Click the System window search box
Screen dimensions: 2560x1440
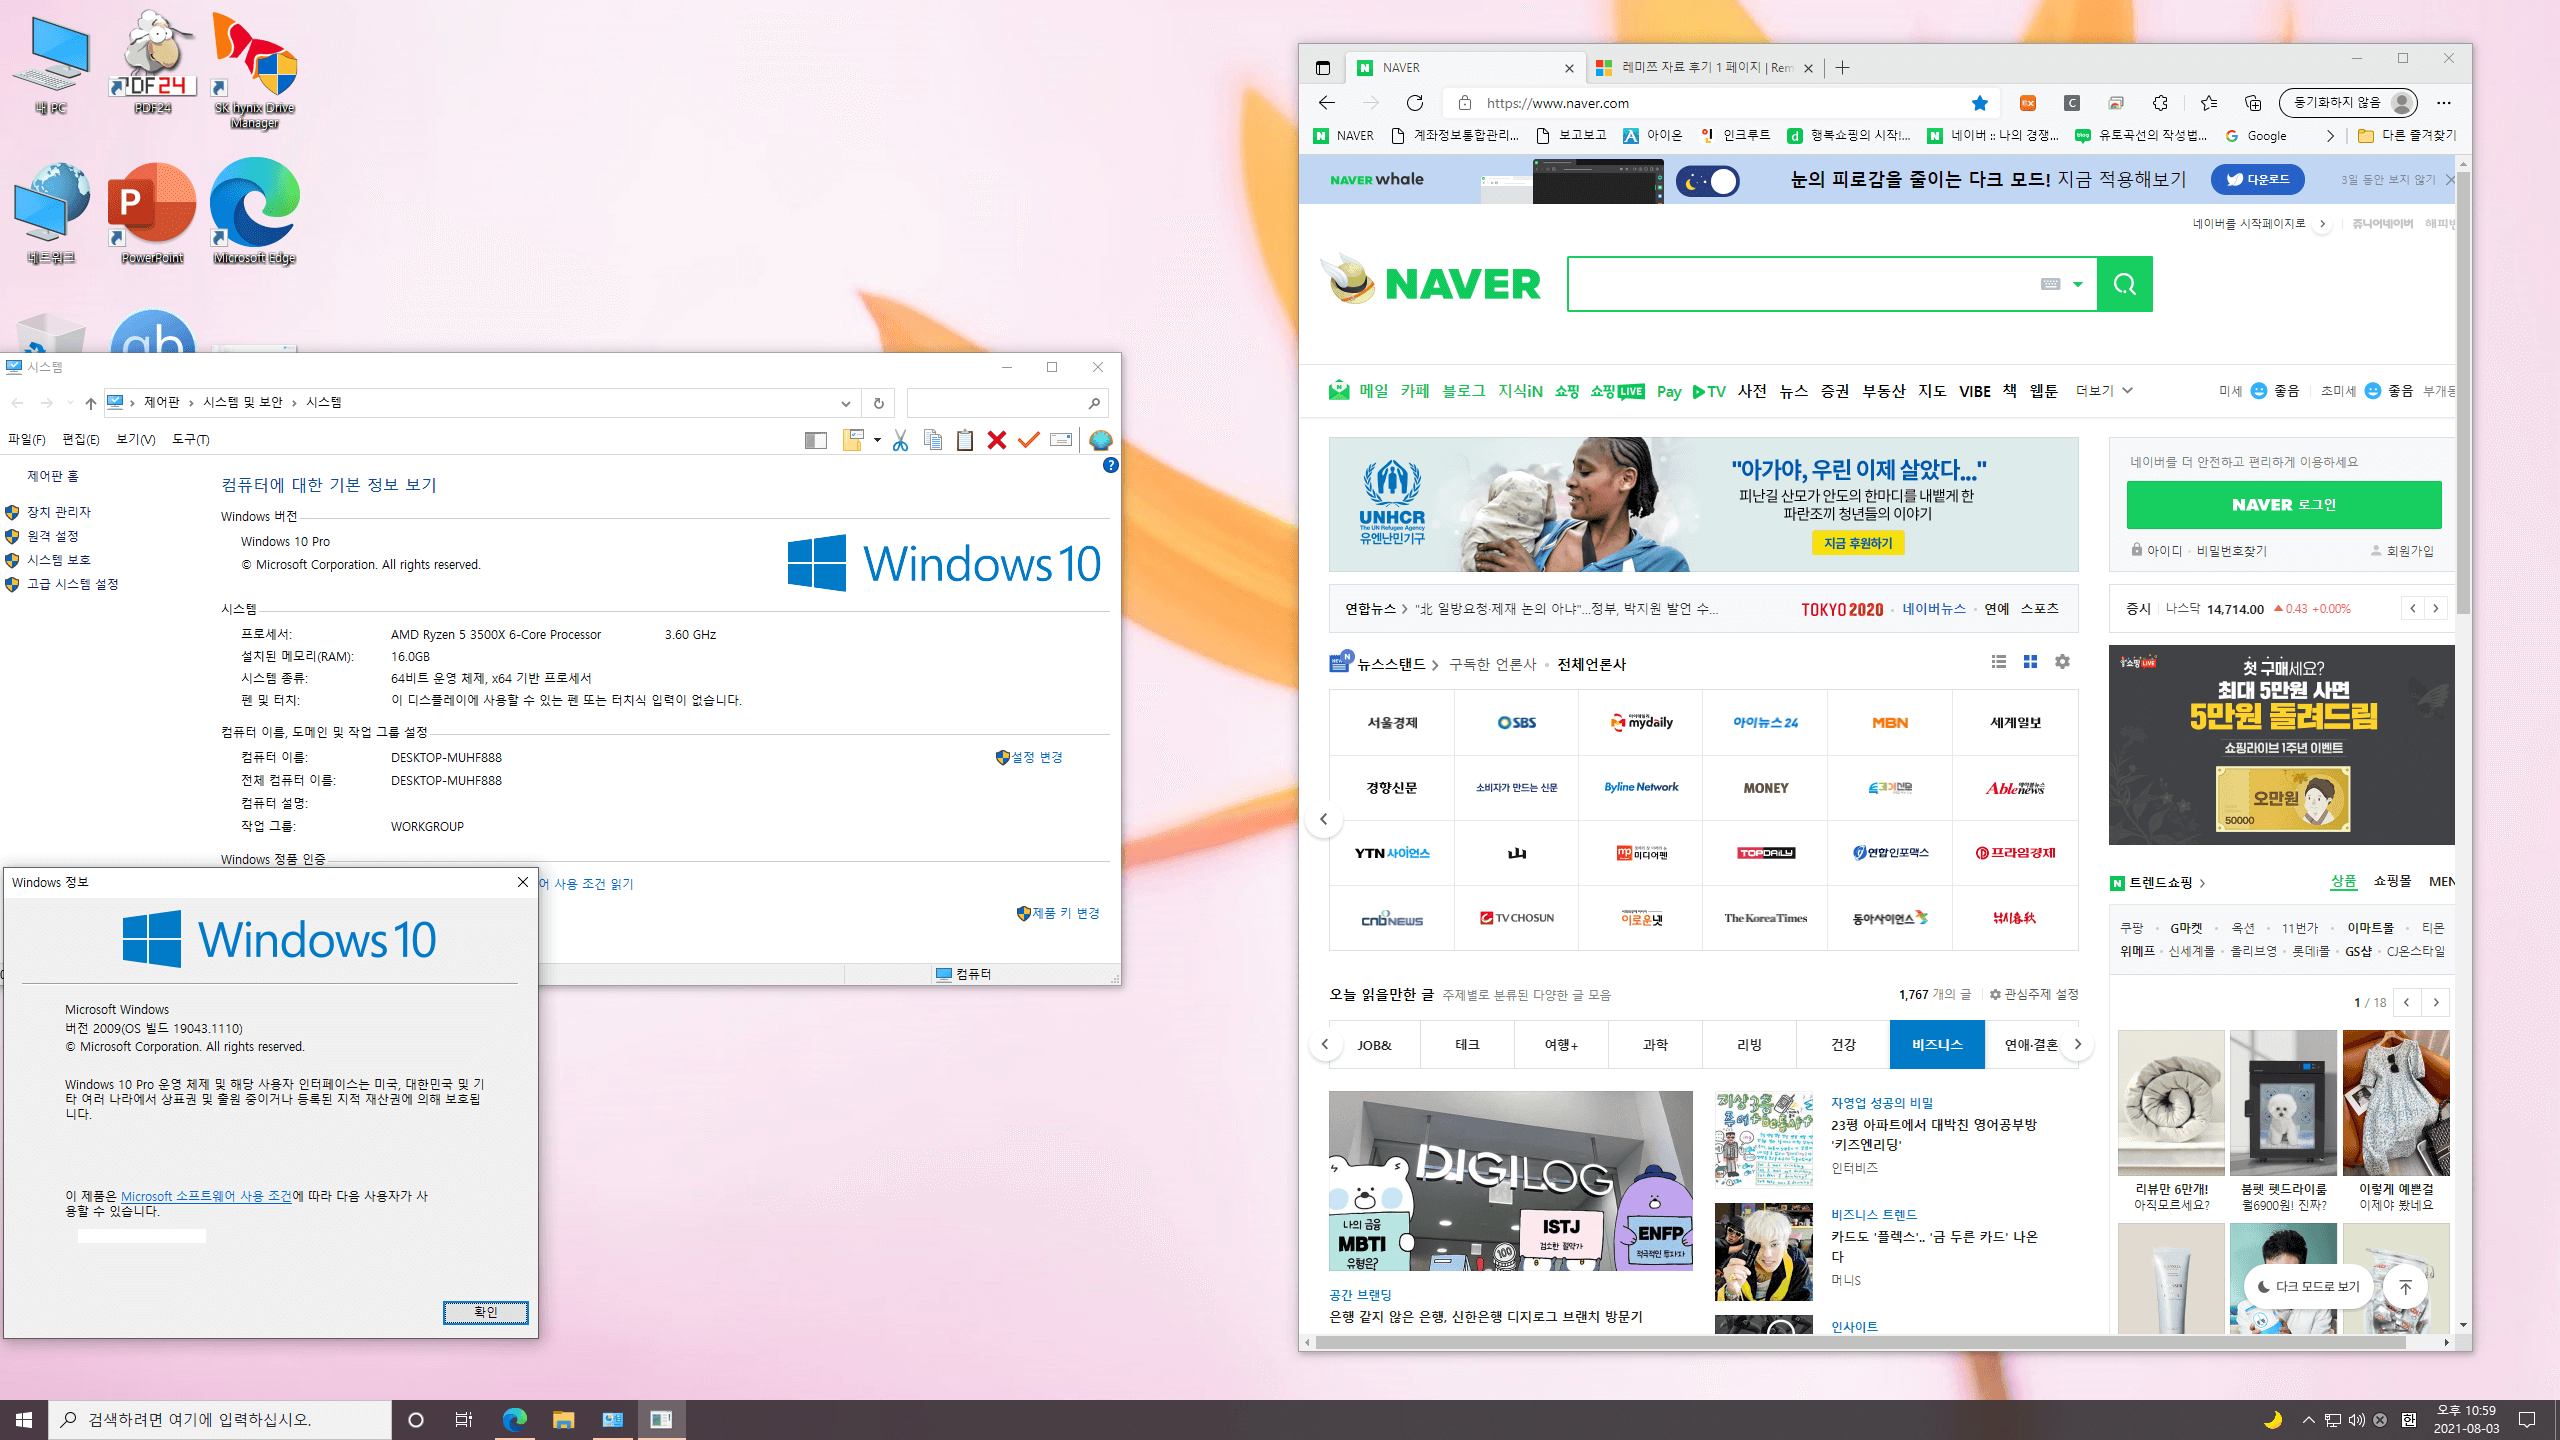click(x=1007, y=403)
